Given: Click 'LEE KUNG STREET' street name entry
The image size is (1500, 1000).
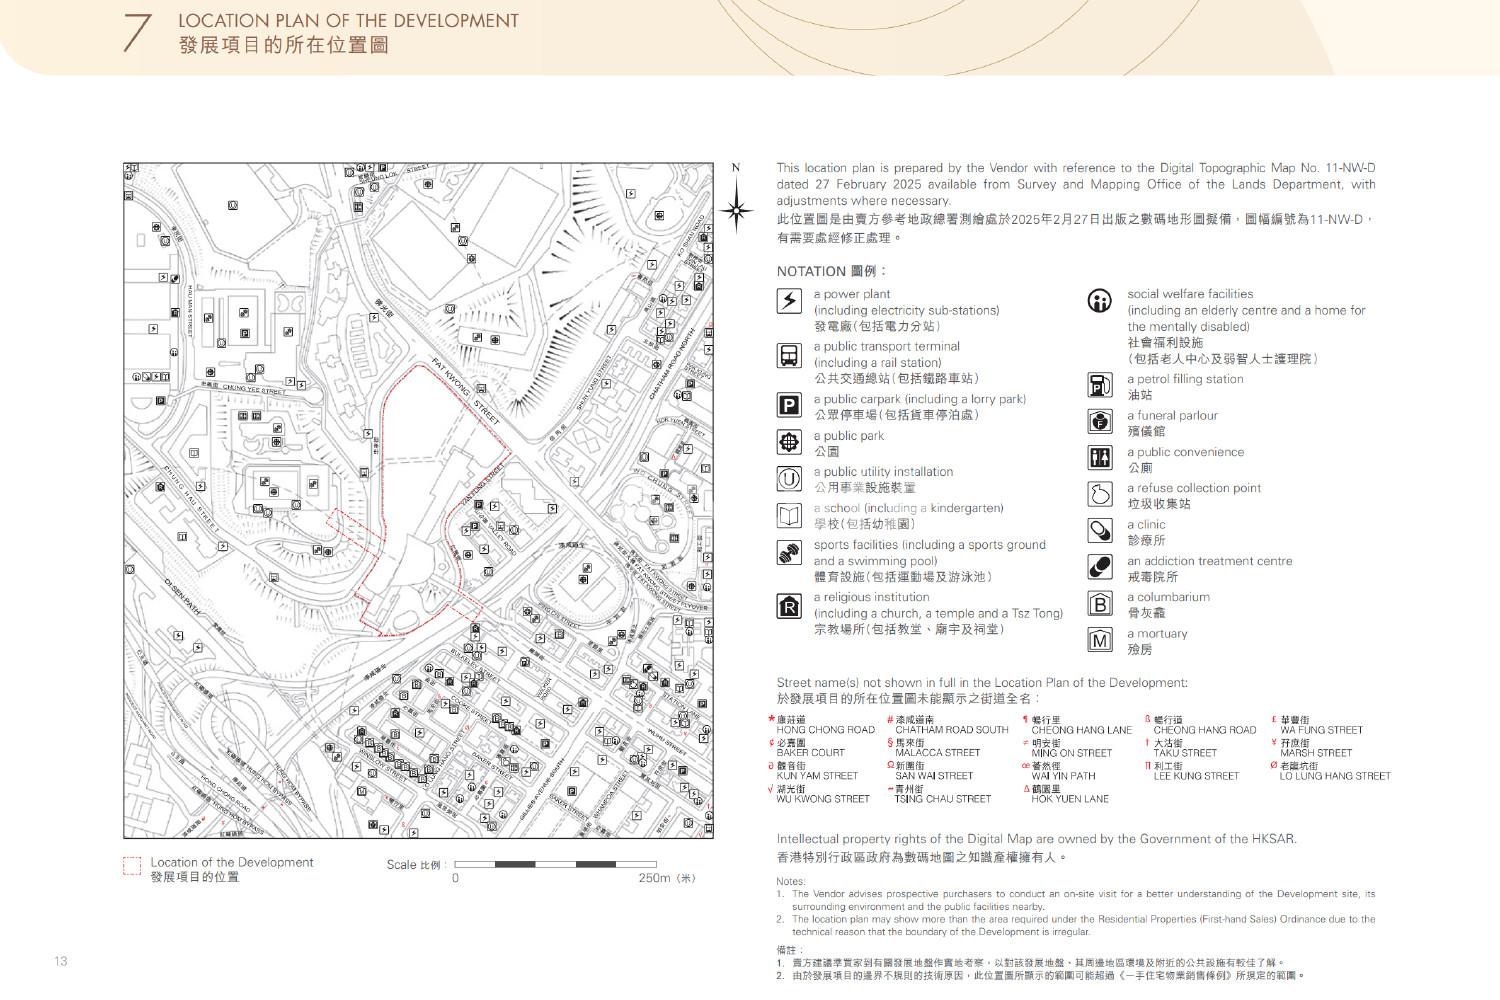Looking at the screenshot, I should 1196,776.
